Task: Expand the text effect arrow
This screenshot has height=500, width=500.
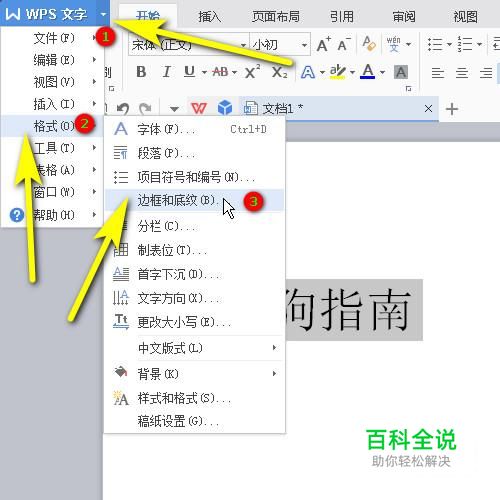Action: coord(322,72)
